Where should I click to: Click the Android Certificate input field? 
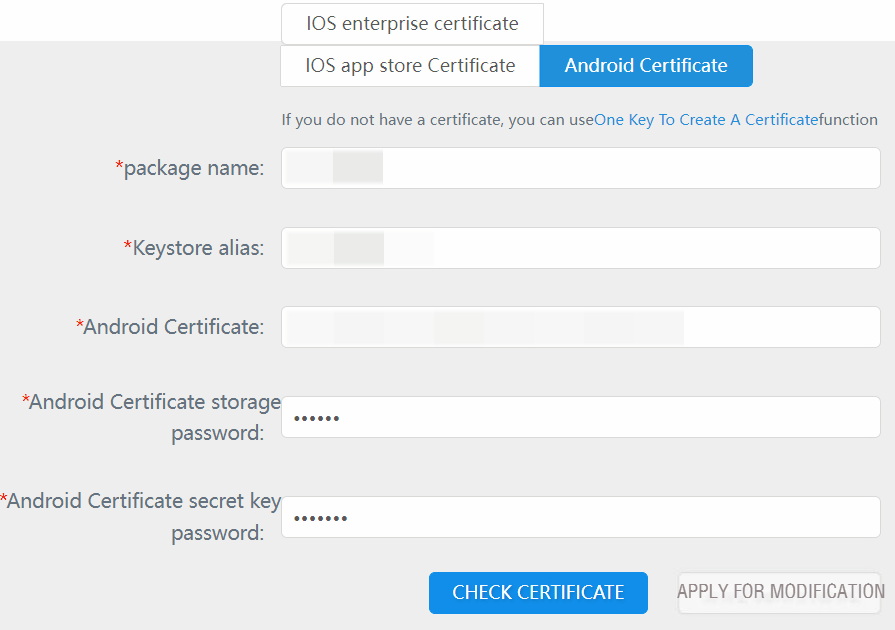(x=580, y=327)
